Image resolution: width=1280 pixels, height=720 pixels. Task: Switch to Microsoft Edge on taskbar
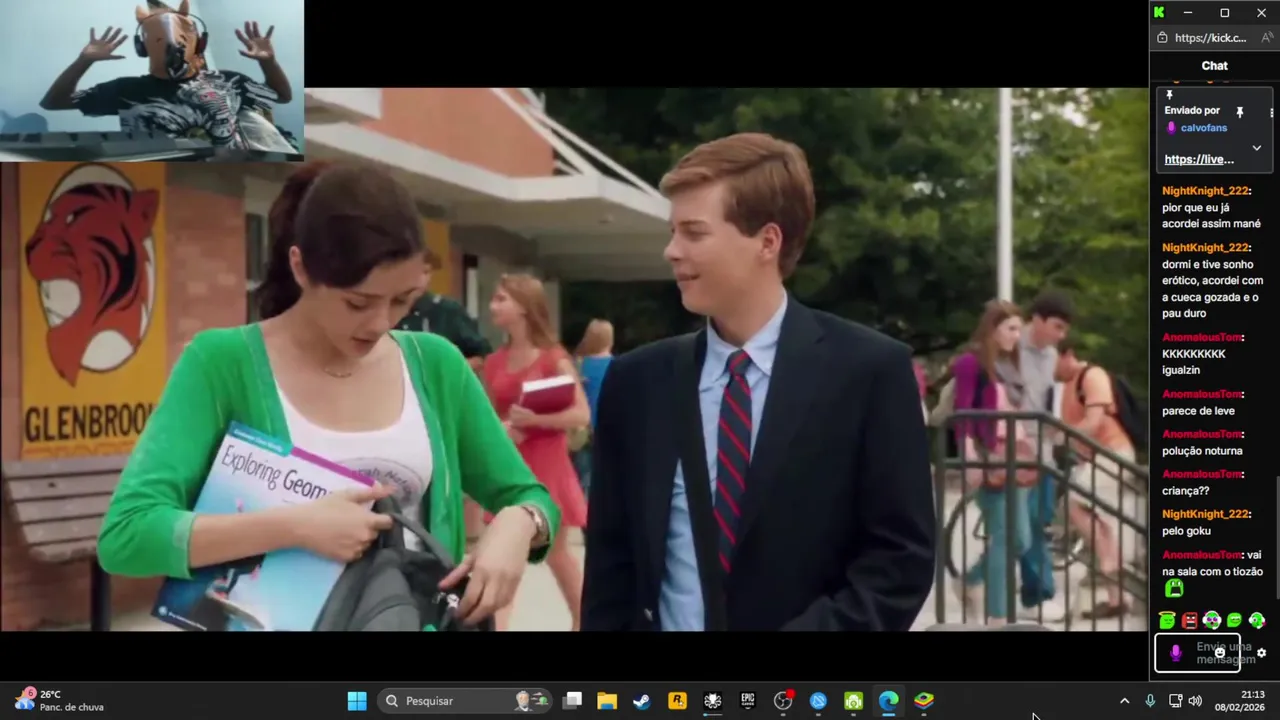tap(889, 701)
